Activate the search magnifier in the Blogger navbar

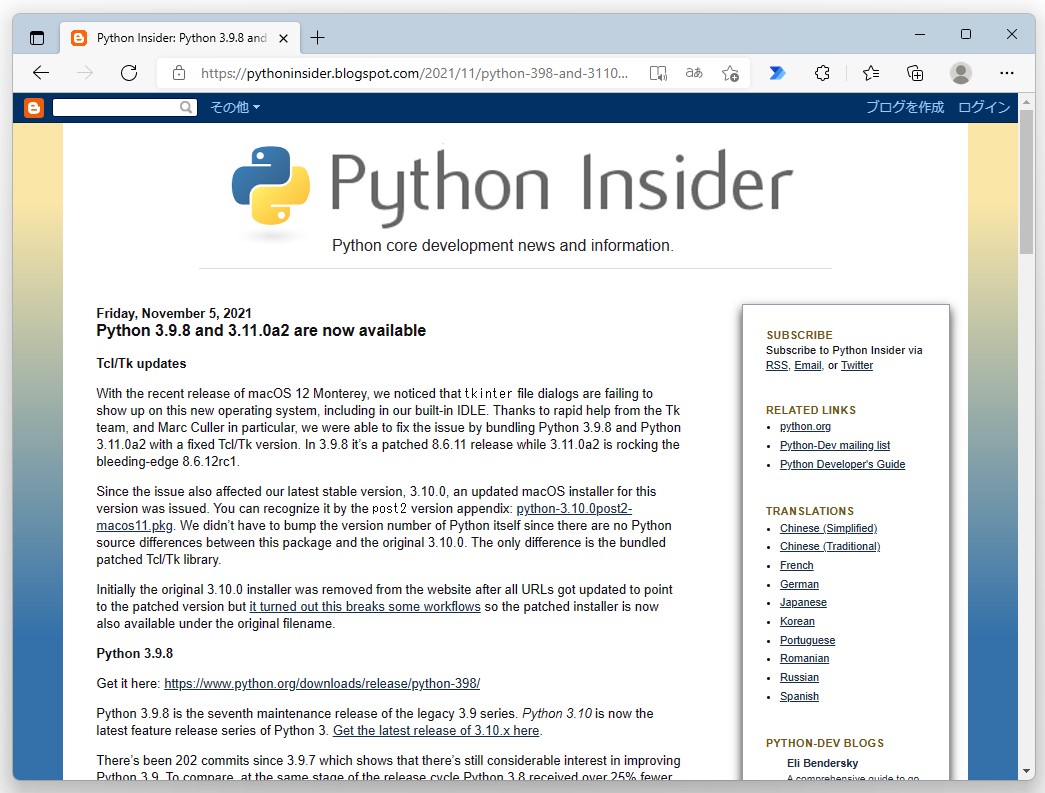[x=185, y=106]
